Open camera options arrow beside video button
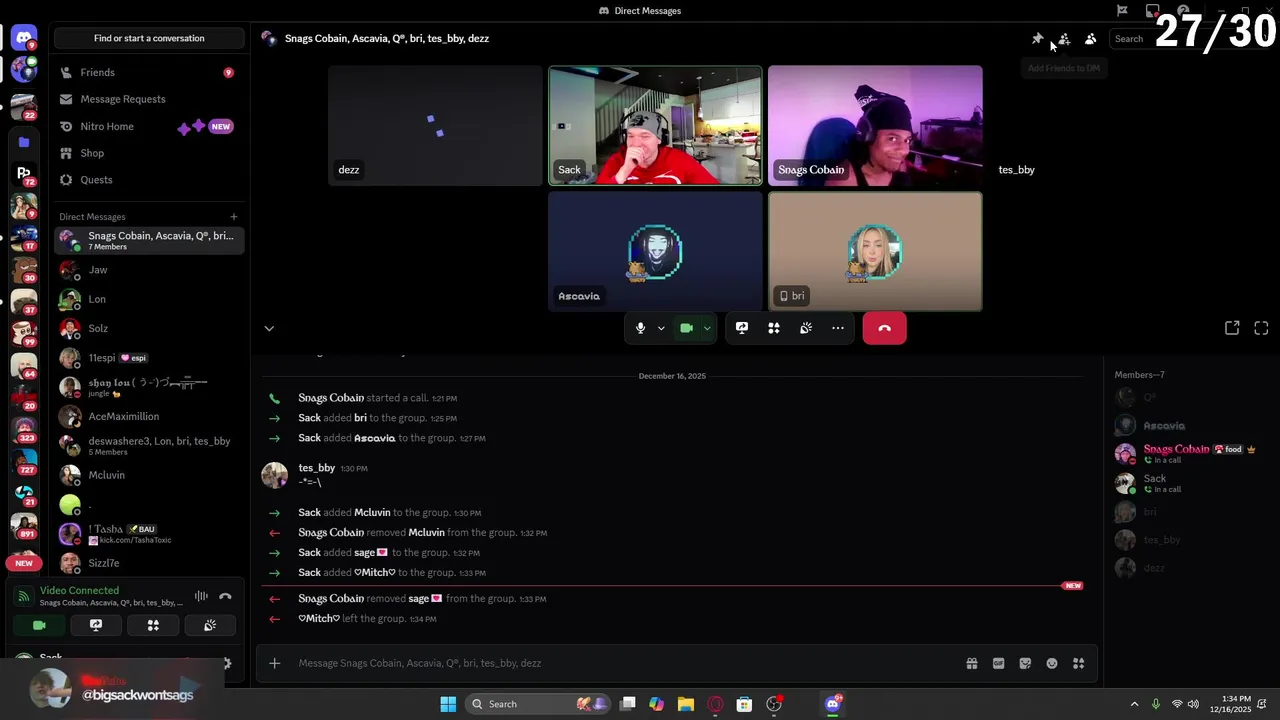This screenshot has width=1280, height=720. [707, 328]
